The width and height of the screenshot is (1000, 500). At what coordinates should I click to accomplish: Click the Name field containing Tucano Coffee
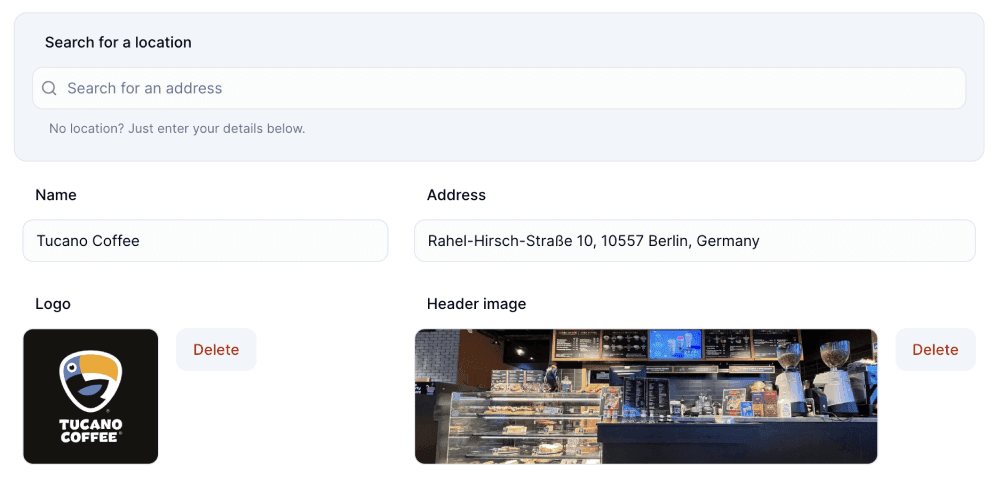tap(205, 241)
